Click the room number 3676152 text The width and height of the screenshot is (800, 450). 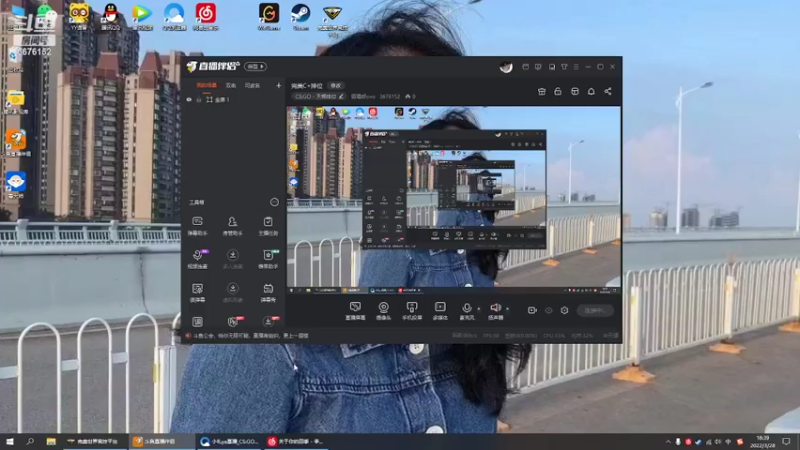coord(390,96)
